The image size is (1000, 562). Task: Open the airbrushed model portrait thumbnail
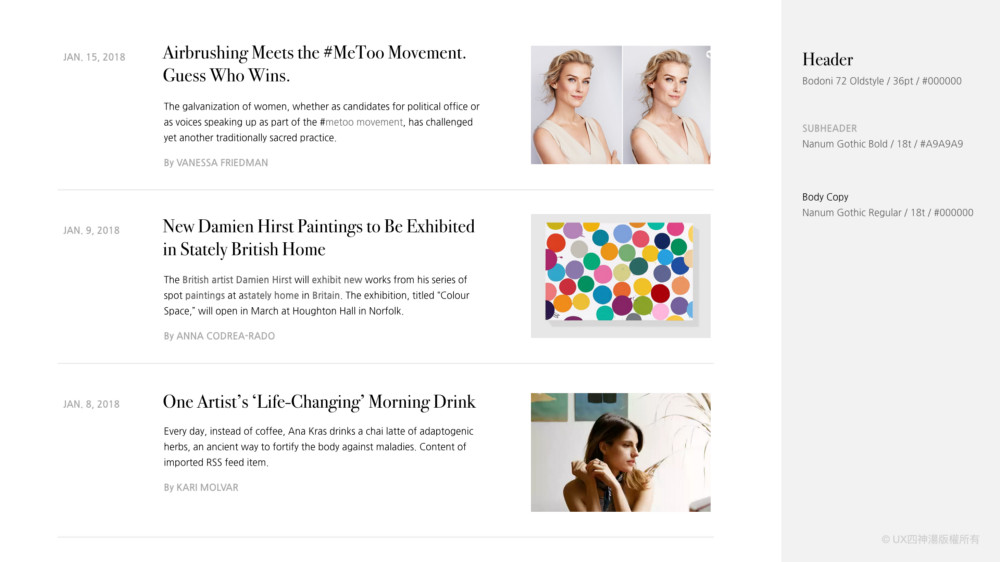click(621, 105)
